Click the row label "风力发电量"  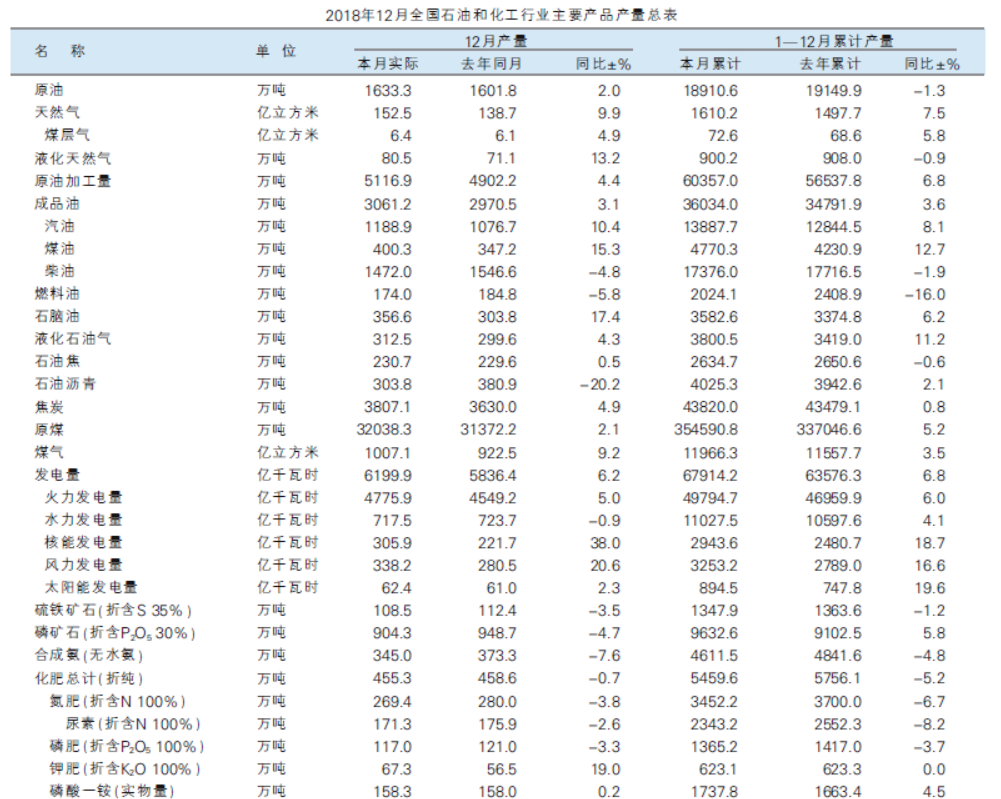coord(83,565)
